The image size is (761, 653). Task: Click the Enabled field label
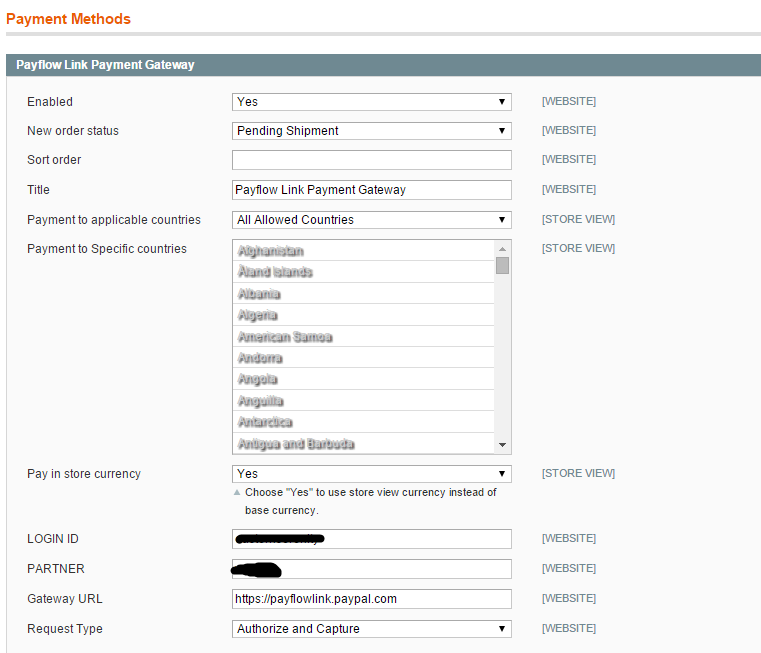(x=50, y=102)
